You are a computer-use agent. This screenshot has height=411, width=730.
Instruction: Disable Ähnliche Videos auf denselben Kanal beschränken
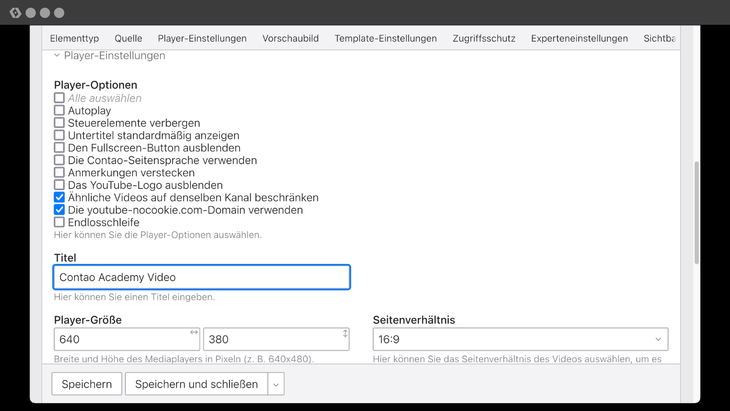(60, 198)
